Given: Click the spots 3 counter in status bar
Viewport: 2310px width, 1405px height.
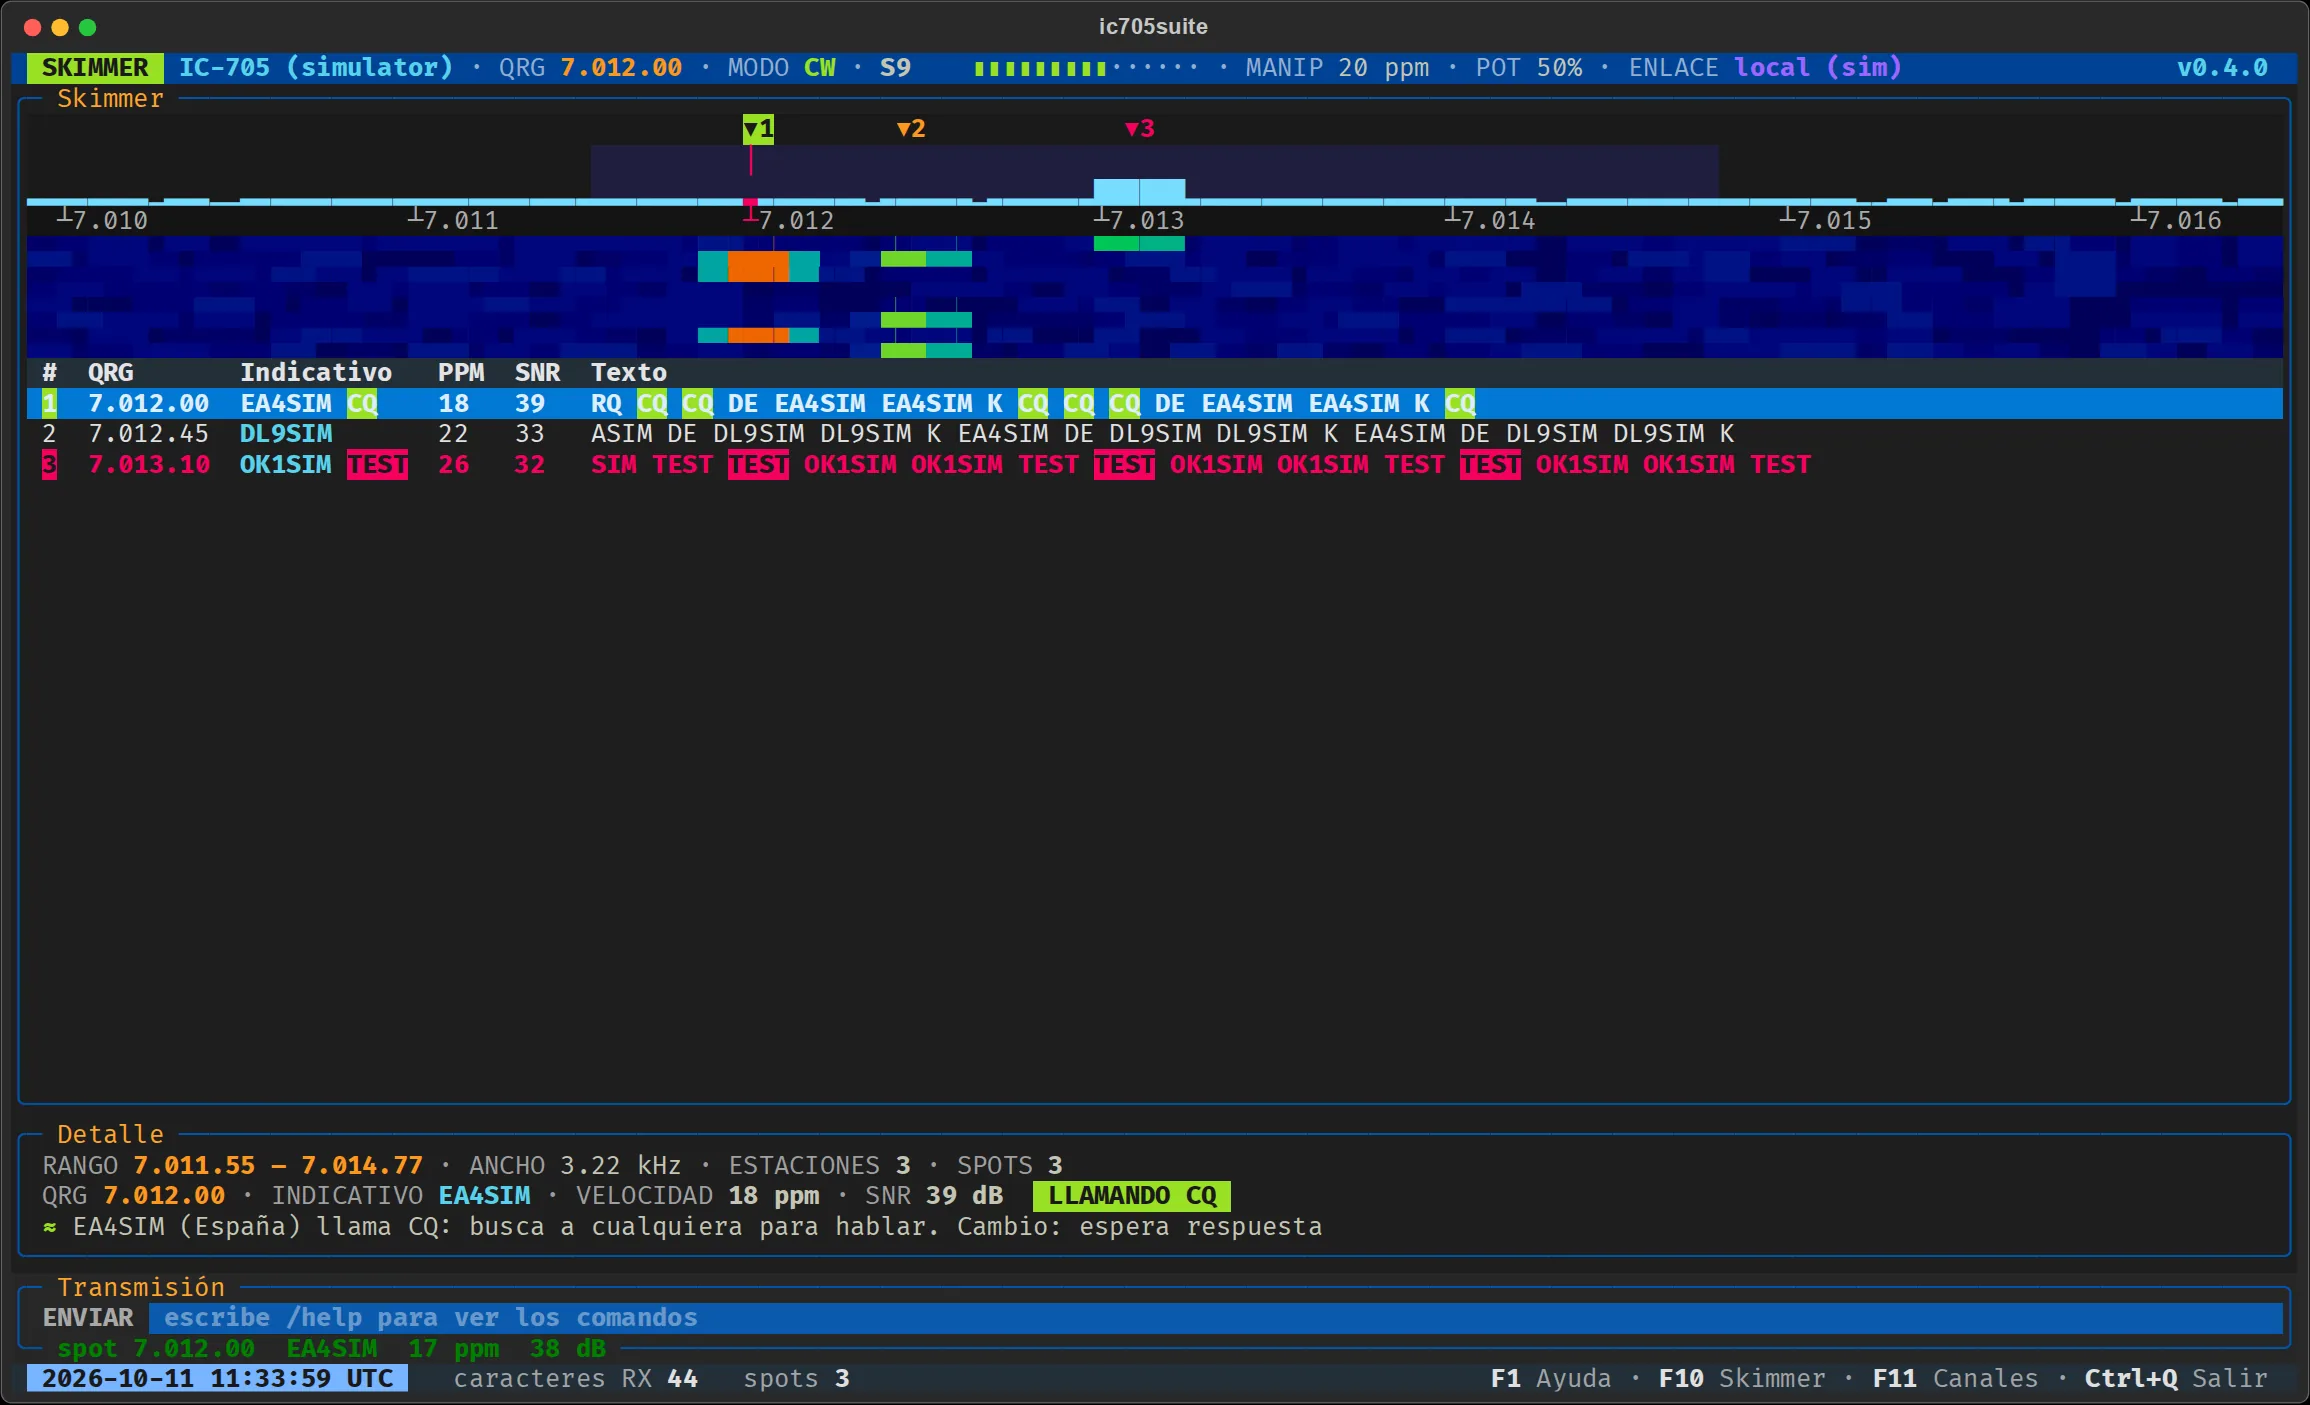Looking at the screenshot, I should click(x=796, y=1378).
